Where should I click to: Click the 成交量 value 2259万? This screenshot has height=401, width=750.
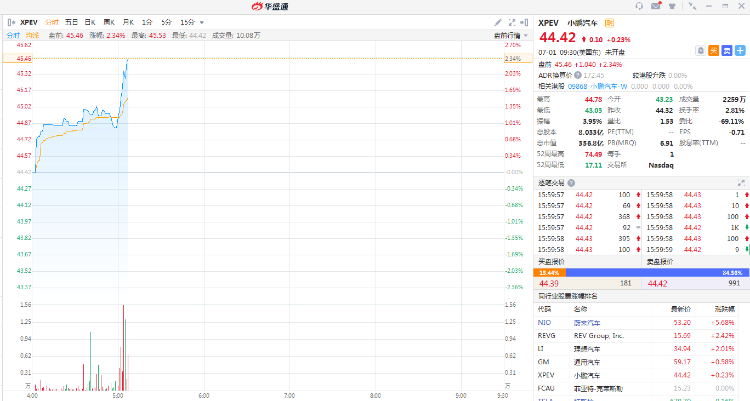(734, 100)
